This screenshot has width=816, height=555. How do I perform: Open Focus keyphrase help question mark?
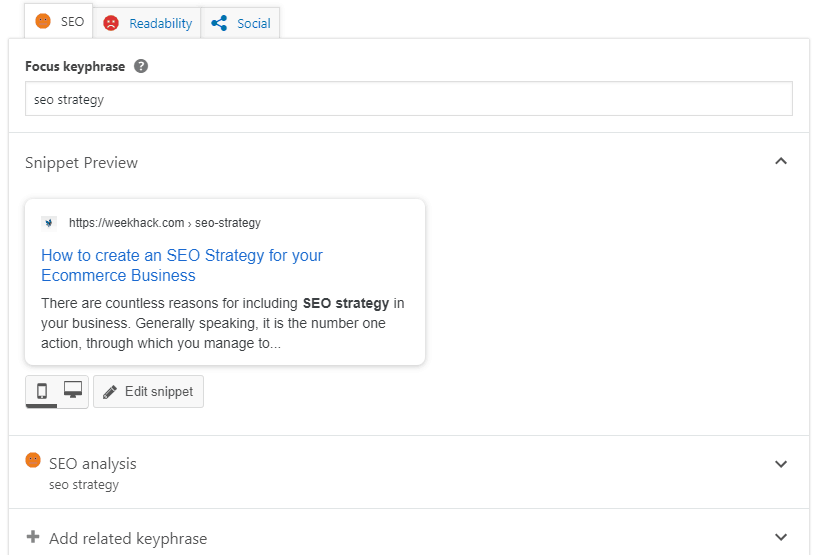pos(141,66)
